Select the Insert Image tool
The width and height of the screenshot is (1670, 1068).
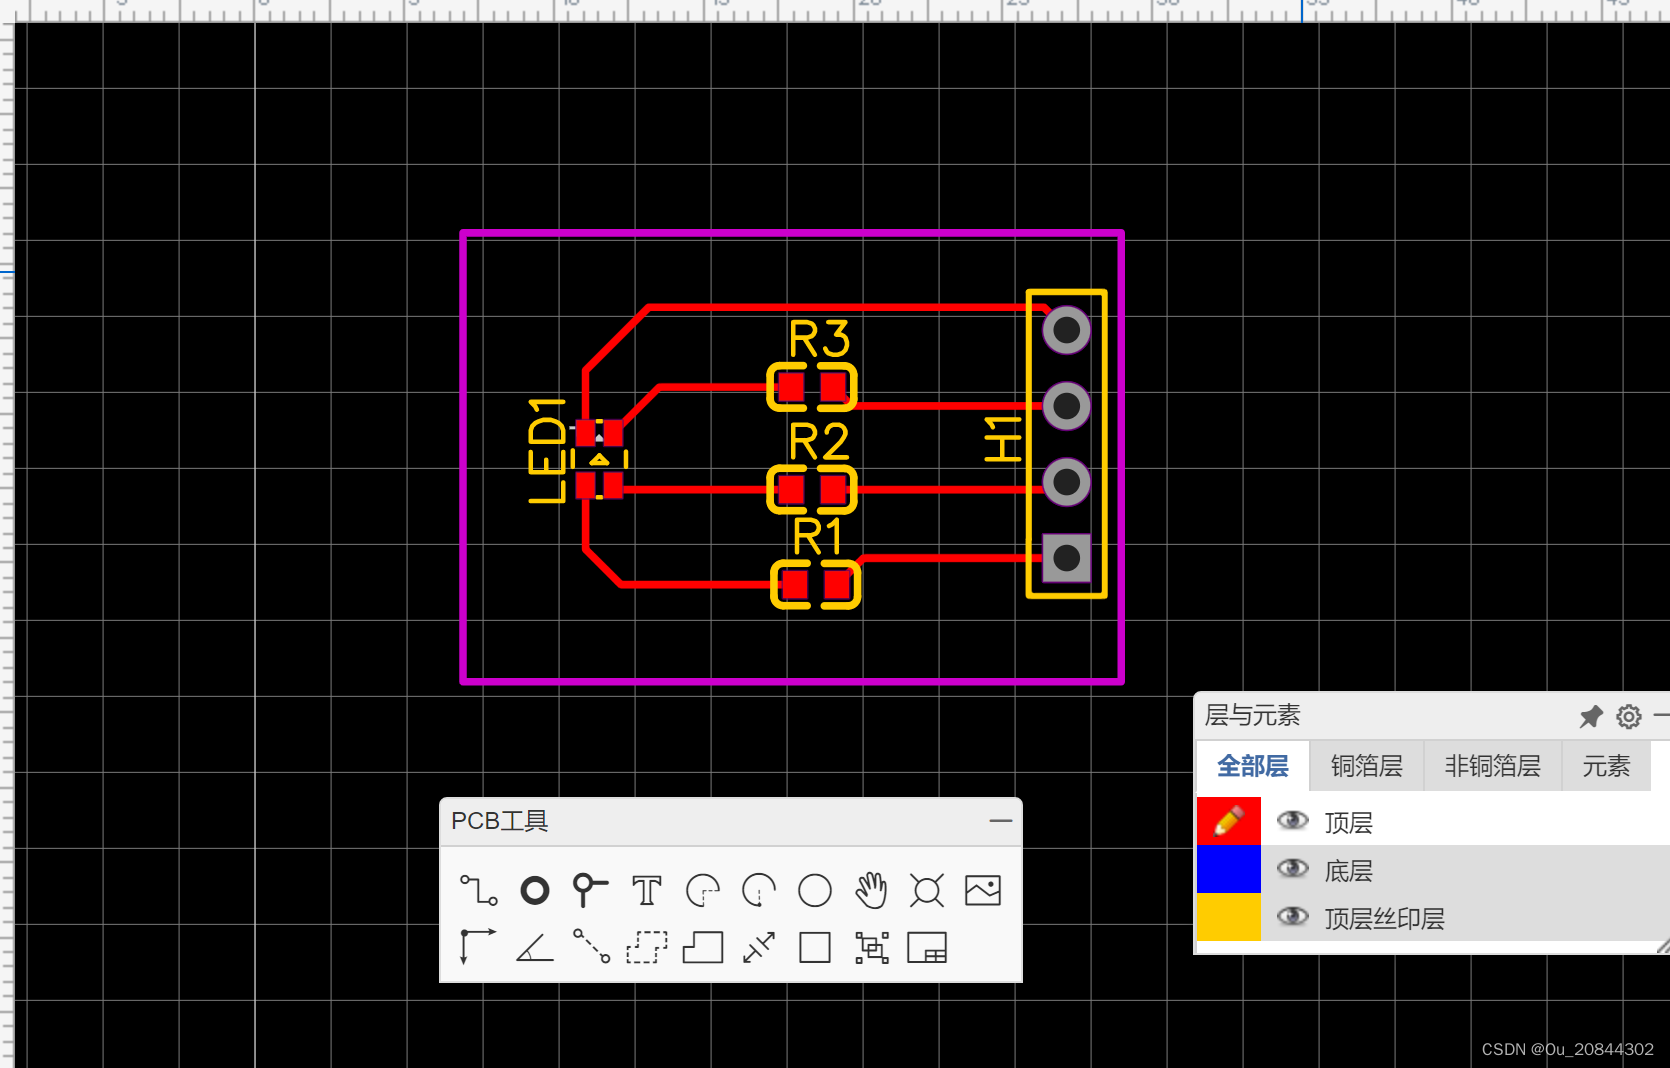pyautogui.click(x=983, y=890)
